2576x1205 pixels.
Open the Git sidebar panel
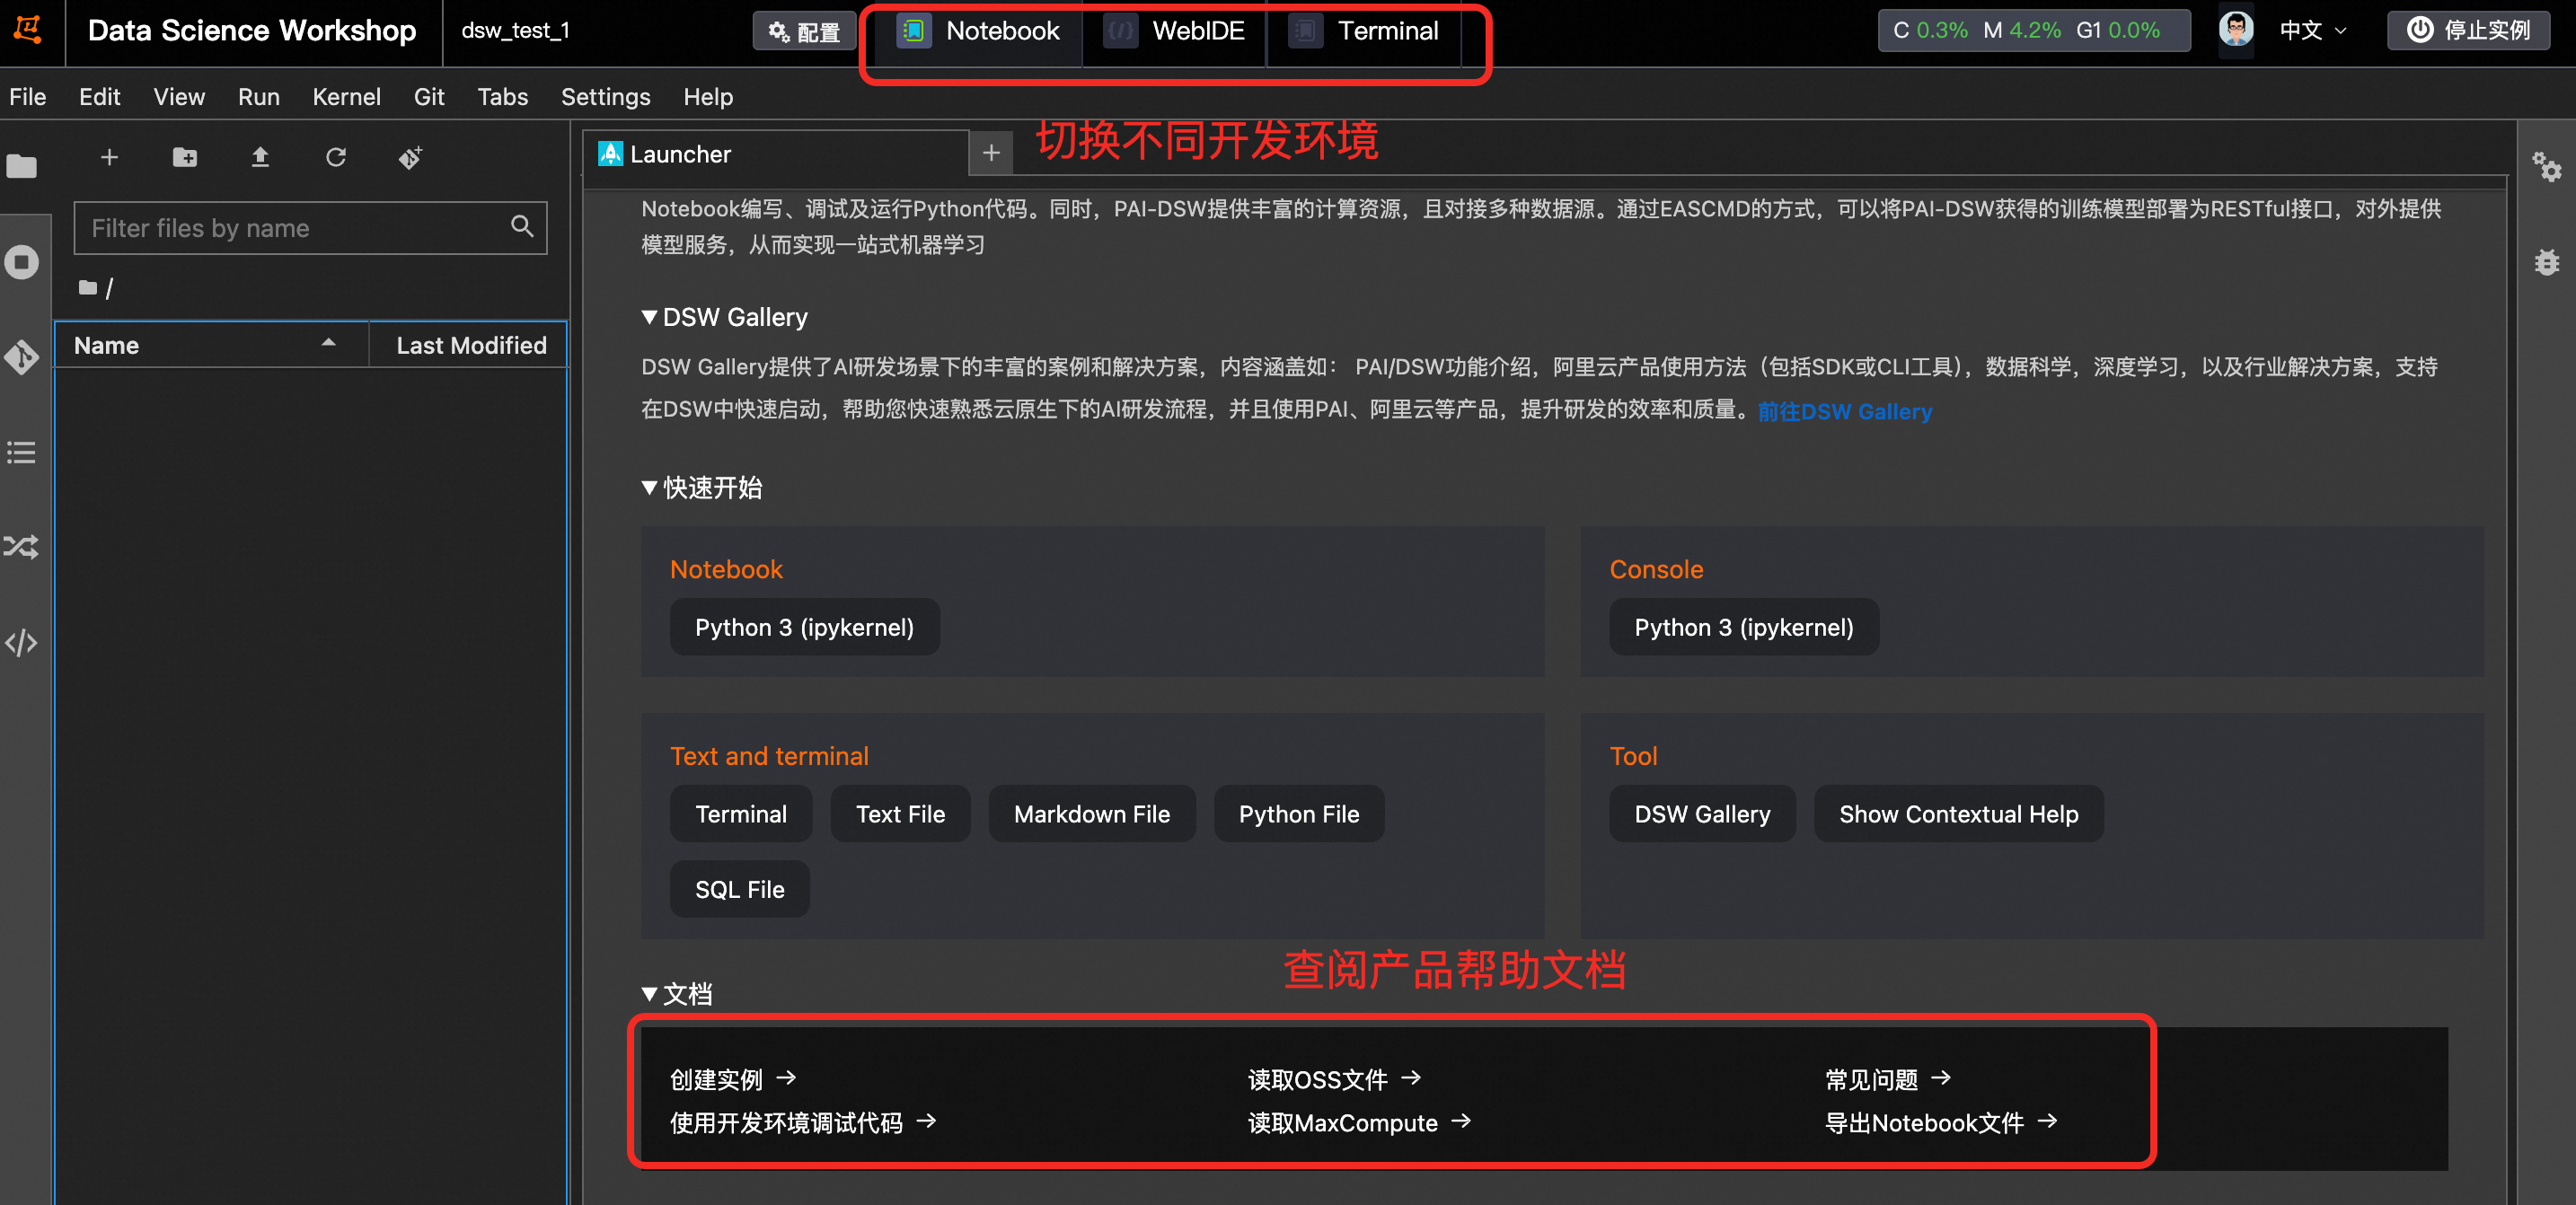pyautogui.click(x=22, y=357)
